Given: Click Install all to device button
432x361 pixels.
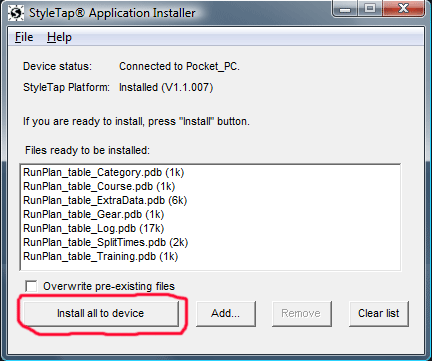Looking at the screenshot, I should (101, 313).
